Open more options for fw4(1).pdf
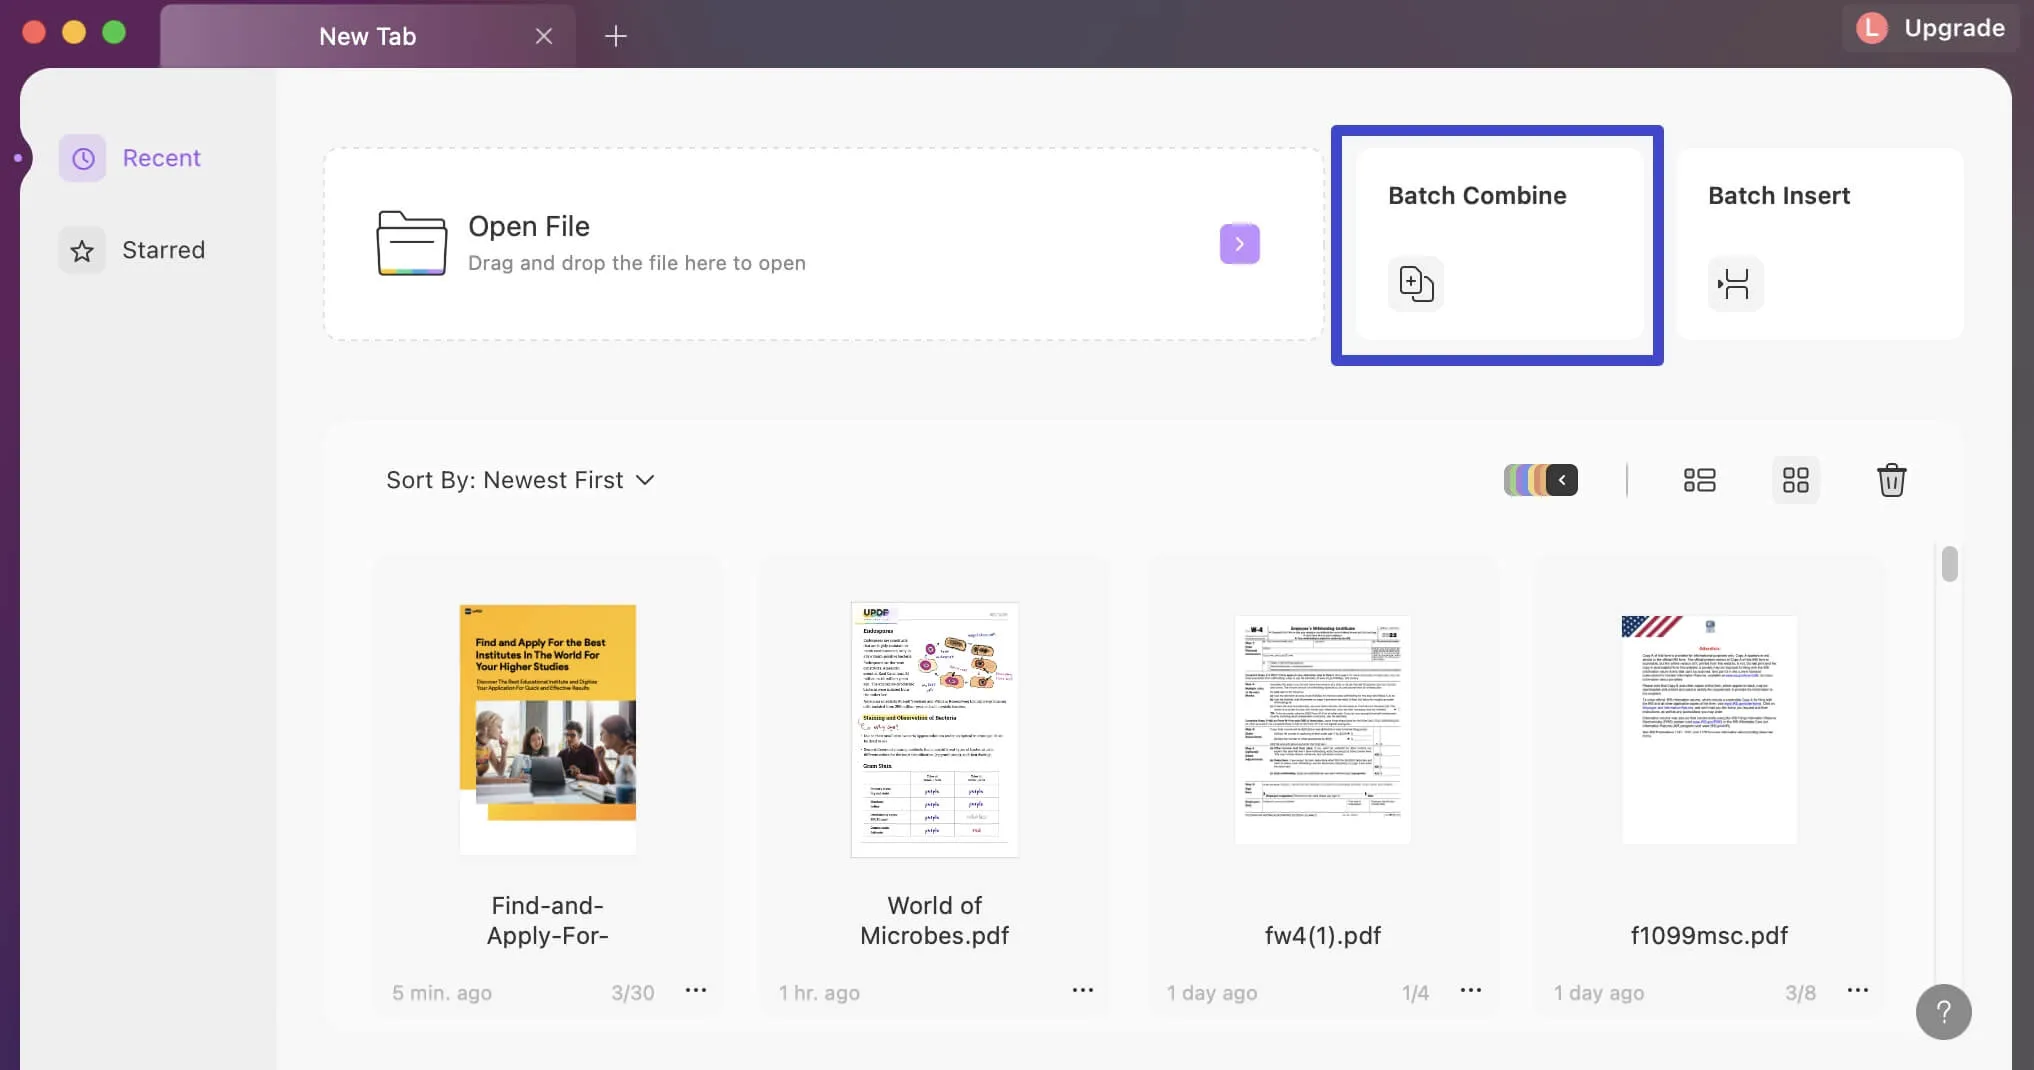Image resolution: width=2034 pixels, height=1070 pixels. (x=1470, y=990)
